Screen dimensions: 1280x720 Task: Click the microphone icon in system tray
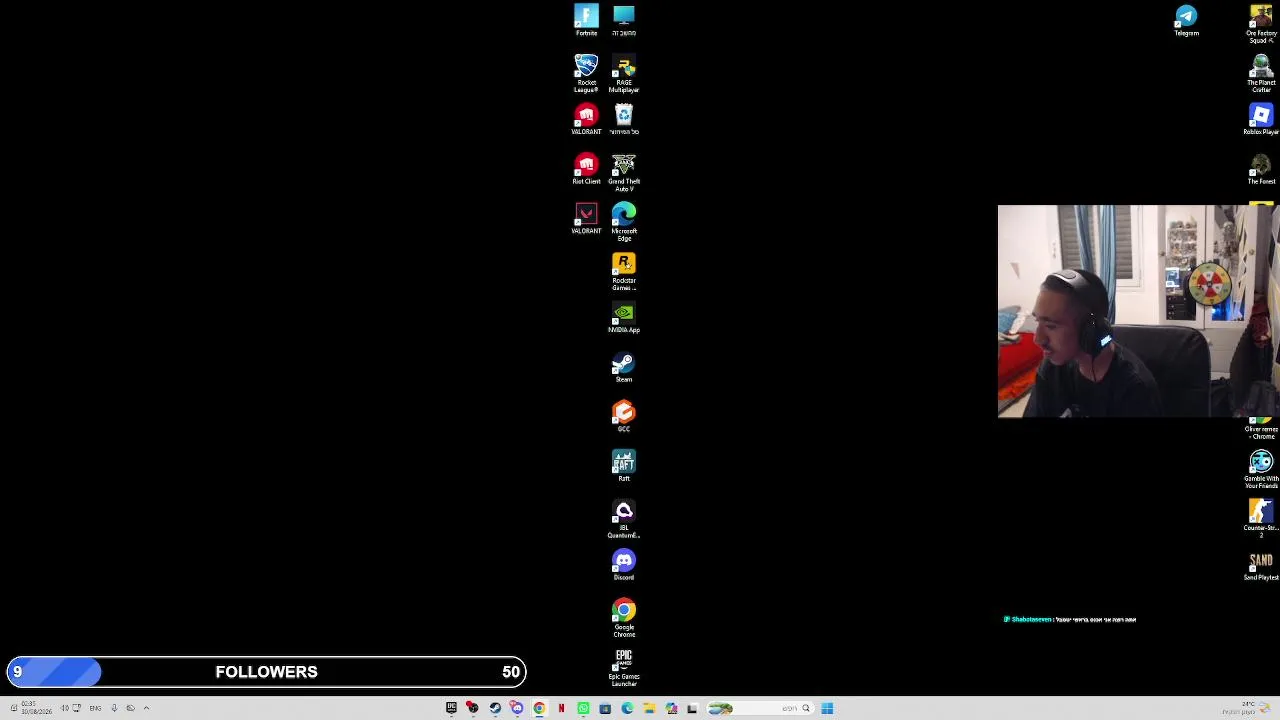coord(114,708)
